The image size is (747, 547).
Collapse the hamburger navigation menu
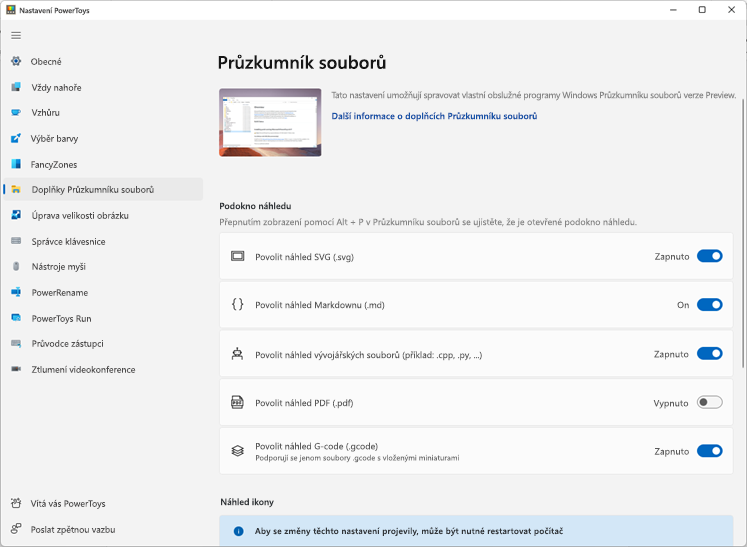tap(16, 35)
